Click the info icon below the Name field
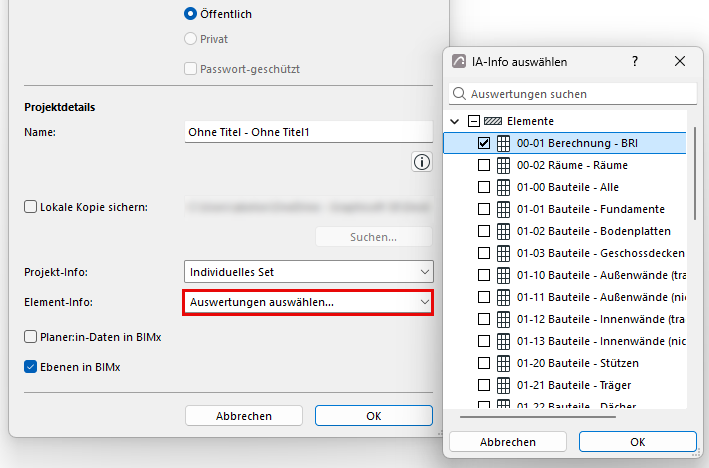 point(421,162)
